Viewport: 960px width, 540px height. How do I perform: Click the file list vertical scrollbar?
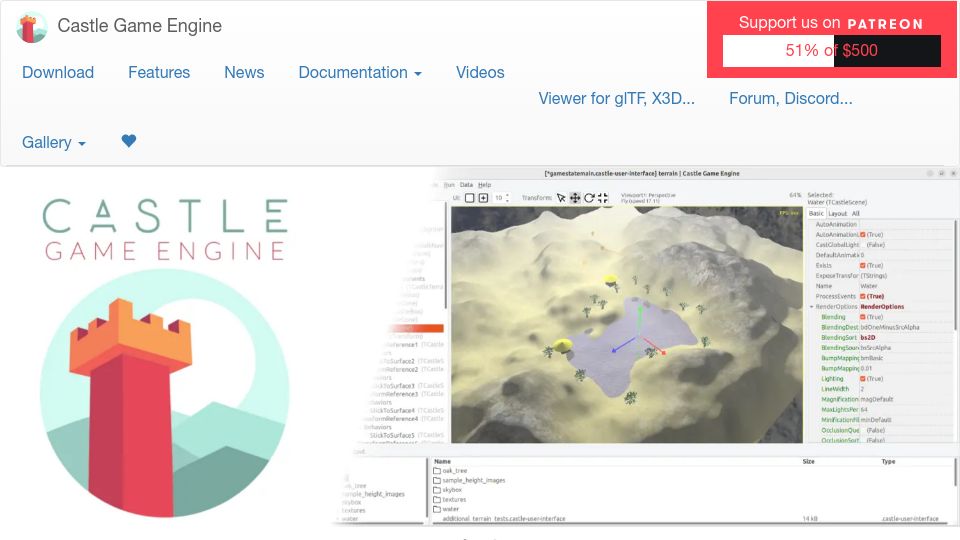(x=956, y=471)
